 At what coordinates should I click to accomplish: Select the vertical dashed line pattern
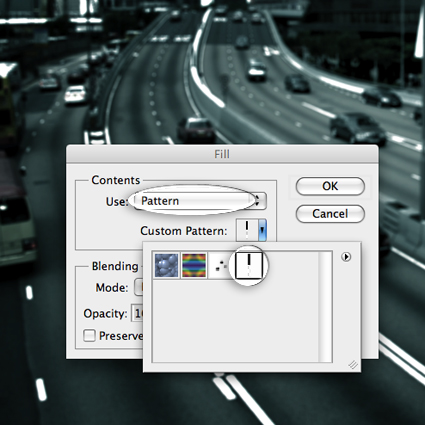[x=249, y=265]
